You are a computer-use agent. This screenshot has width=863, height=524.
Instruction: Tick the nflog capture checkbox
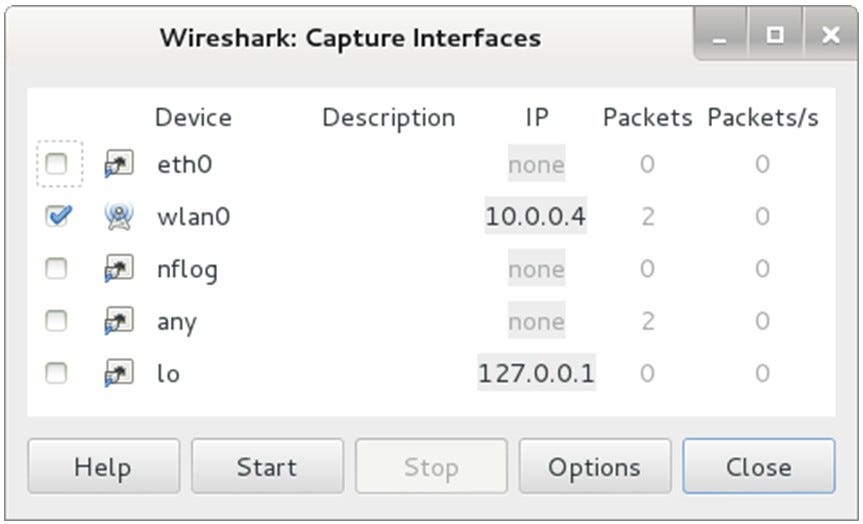[x=57, y=269]
